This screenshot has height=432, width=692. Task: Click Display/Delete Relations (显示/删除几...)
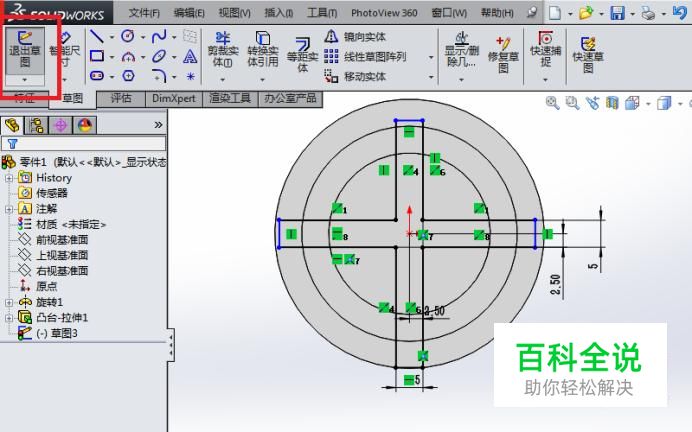pos(461,49)
